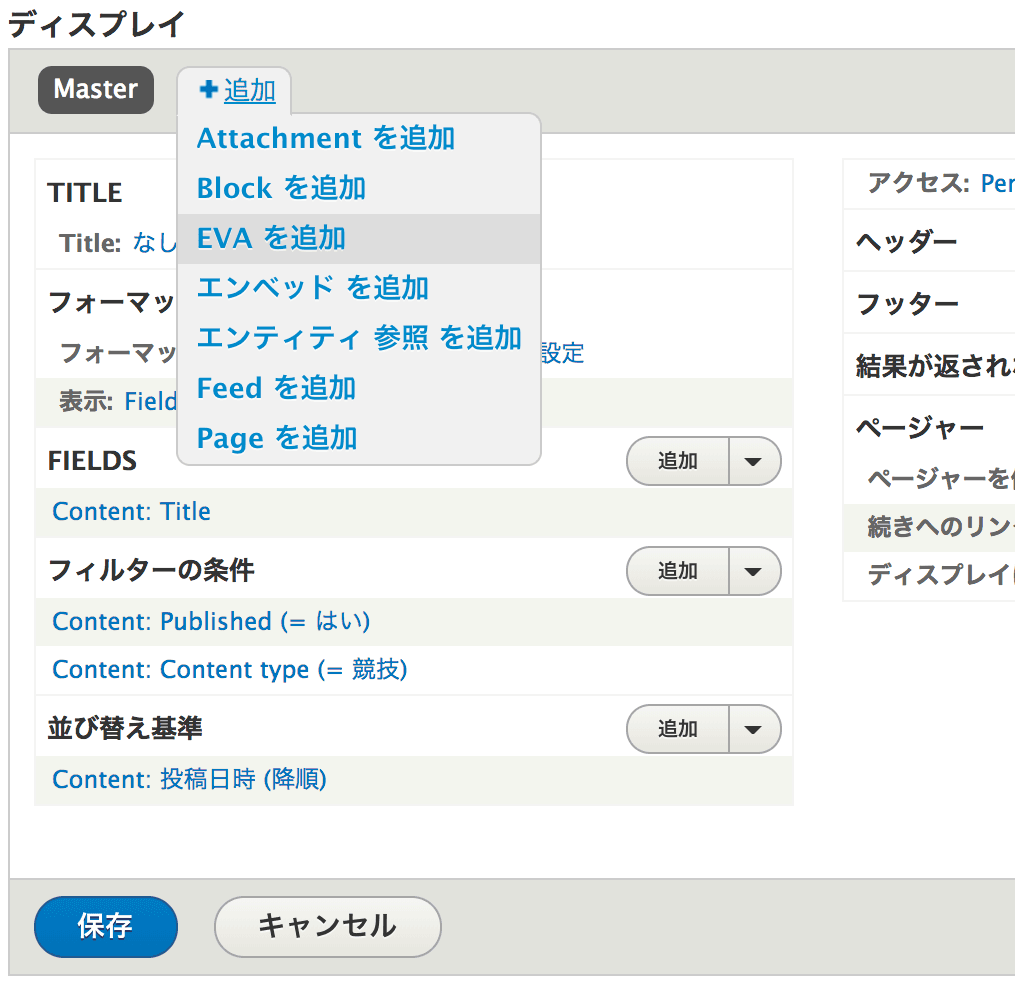The image size is (1015, 991).
Task: Pick Page を追加 from the menu
Action: coord(277,438)
